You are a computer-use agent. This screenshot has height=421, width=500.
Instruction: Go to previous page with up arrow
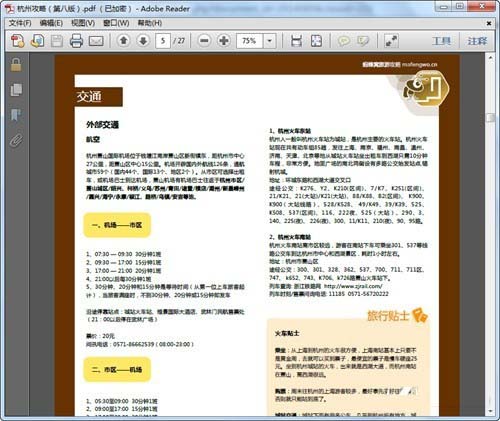pos(124,41)
